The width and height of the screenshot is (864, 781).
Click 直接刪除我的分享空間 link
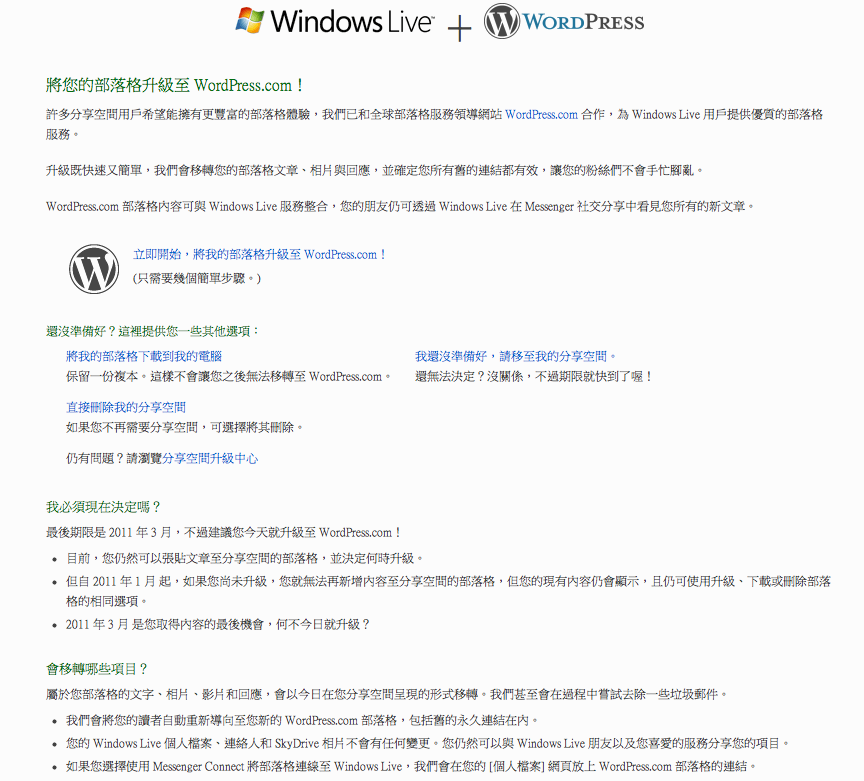[126, 407]
